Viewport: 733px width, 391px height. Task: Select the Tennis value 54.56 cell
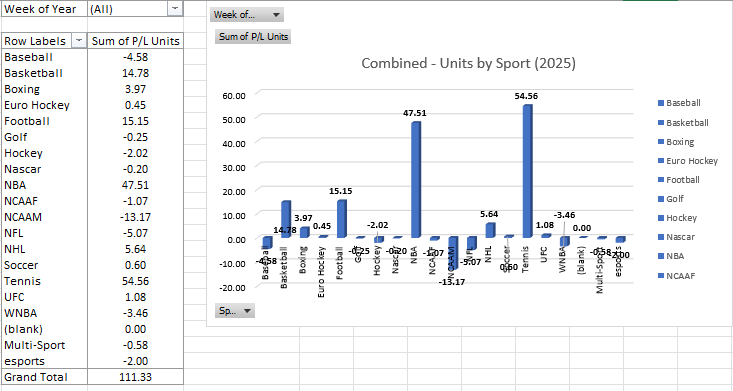point(136,281)
